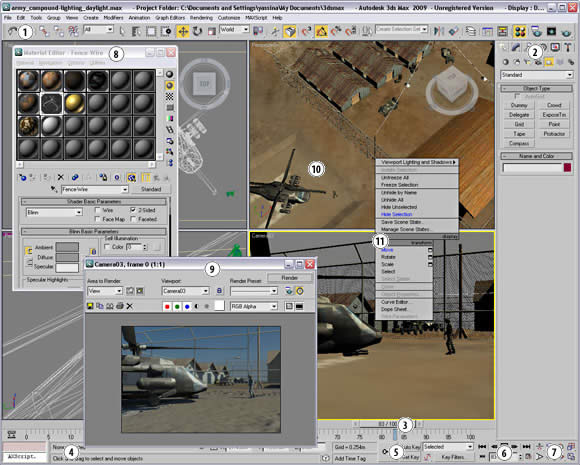Click Get Material in Material Editor
This screenshot has height=465, width=580.
[22, 178]
